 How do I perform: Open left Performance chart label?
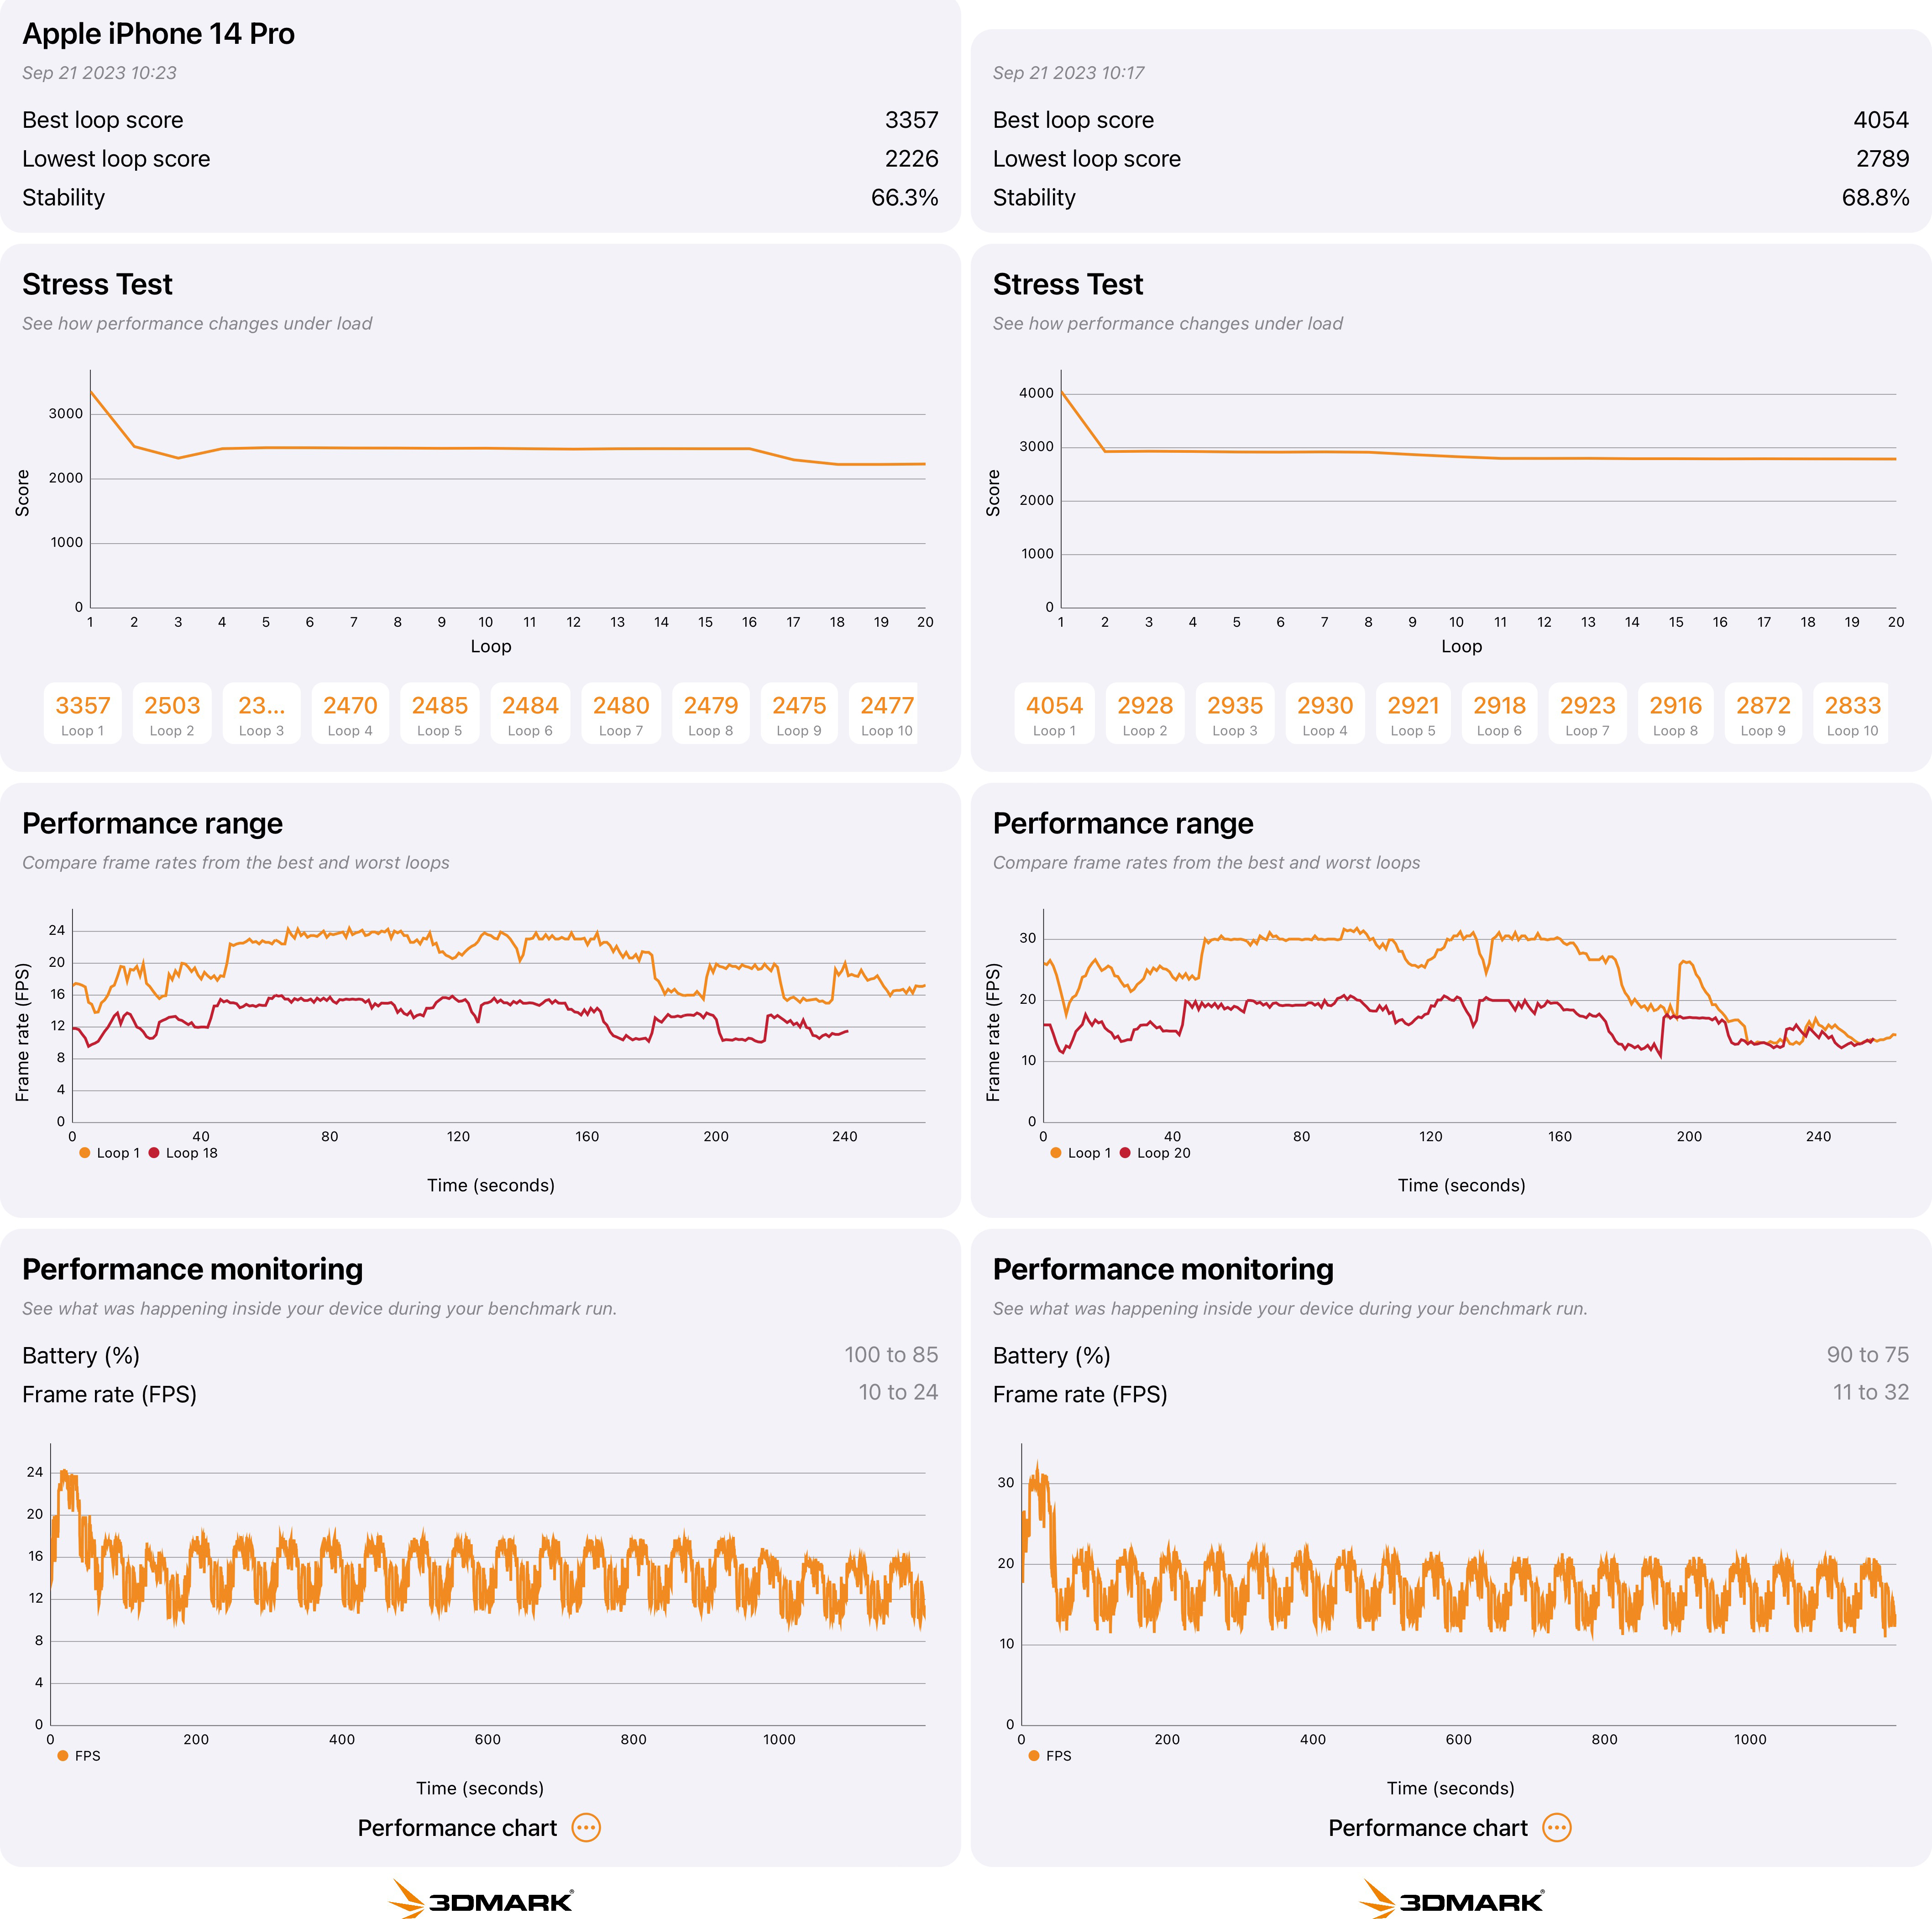tap(457, 1828)
